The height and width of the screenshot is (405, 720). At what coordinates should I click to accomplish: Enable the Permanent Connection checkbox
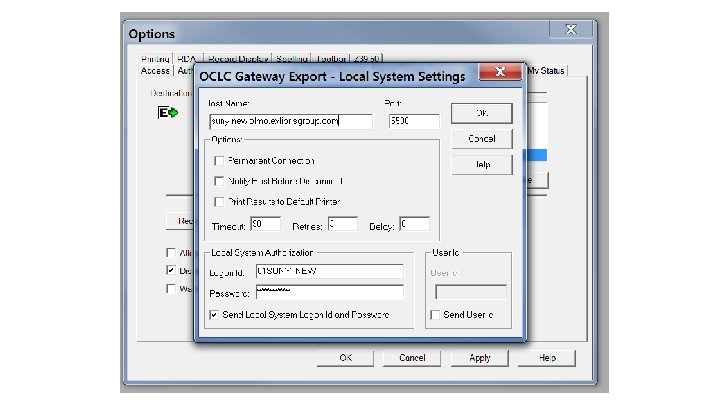click(x=219, y=161)
